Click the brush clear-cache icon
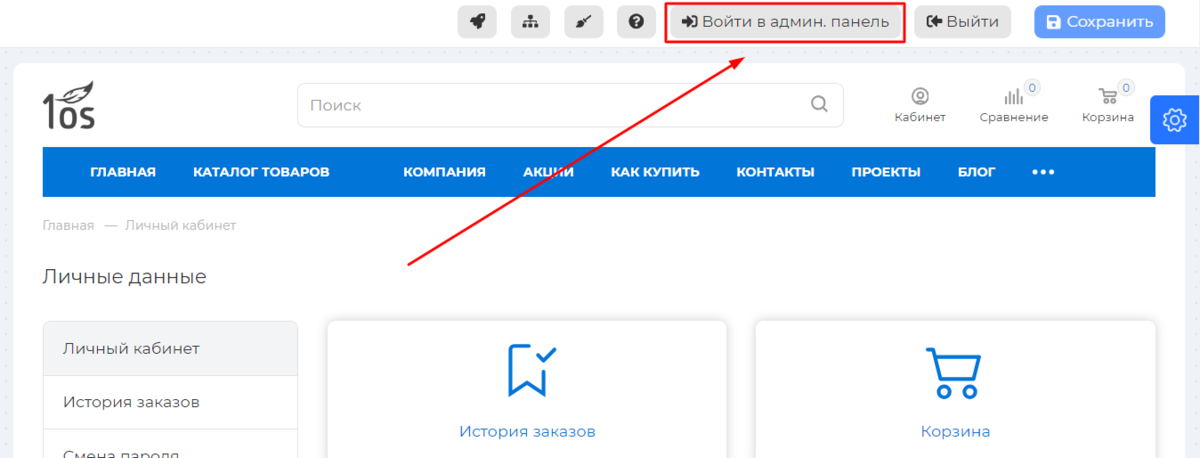 (x=583, y=21)
